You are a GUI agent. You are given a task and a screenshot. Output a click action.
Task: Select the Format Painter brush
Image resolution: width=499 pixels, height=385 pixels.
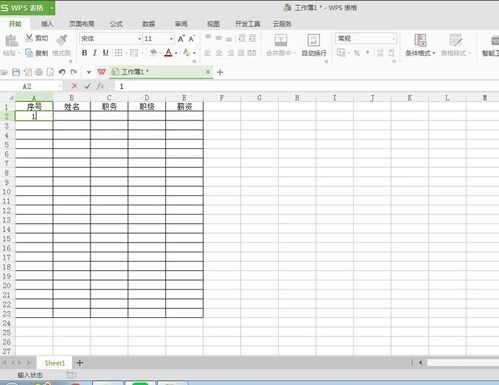point(62,39)
